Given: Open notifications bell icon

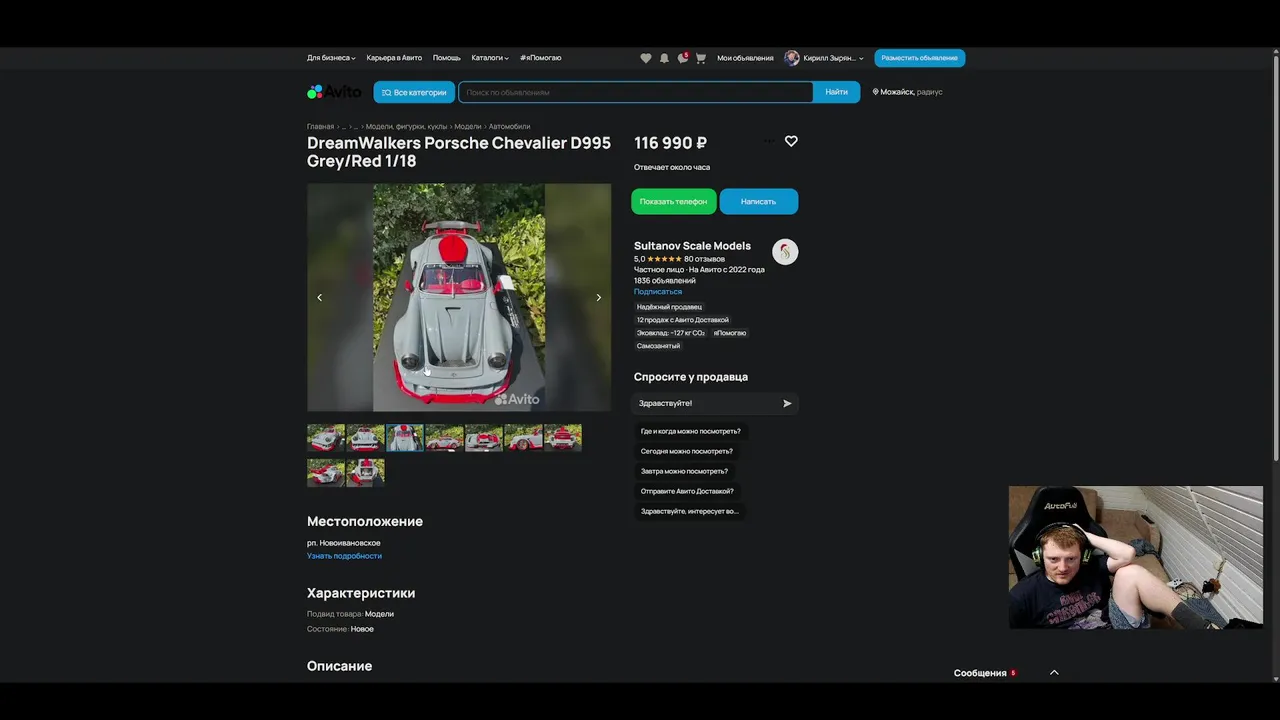Looking at the screenshot, I should coord(664,58).
